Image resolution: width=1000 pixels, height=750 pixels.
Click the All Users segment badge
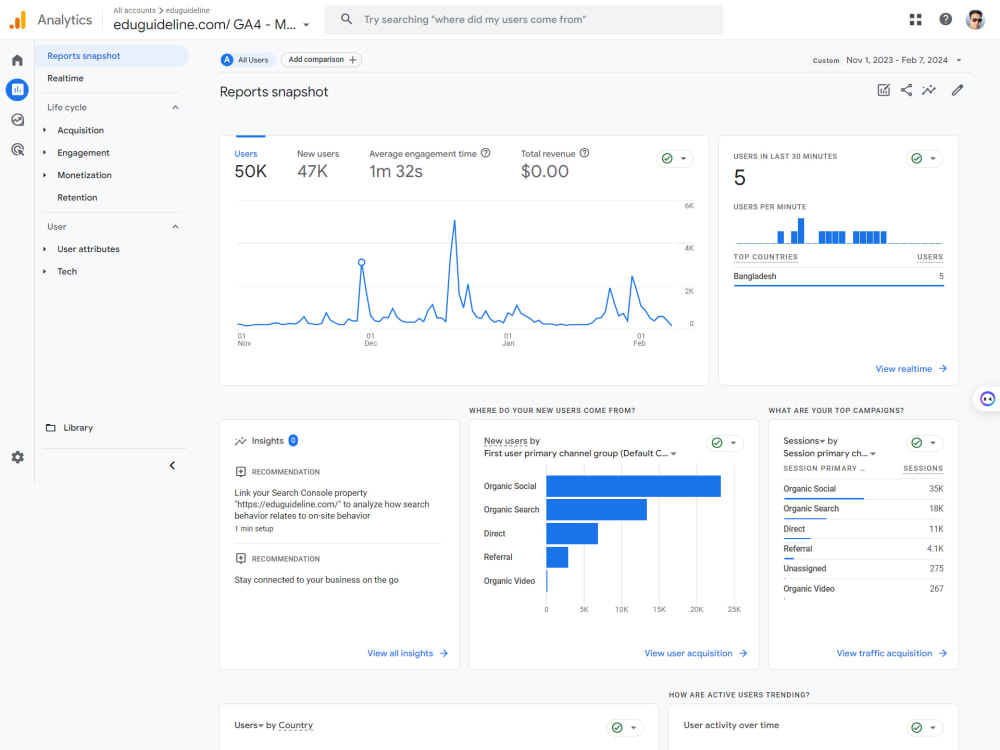pos(247,60)
